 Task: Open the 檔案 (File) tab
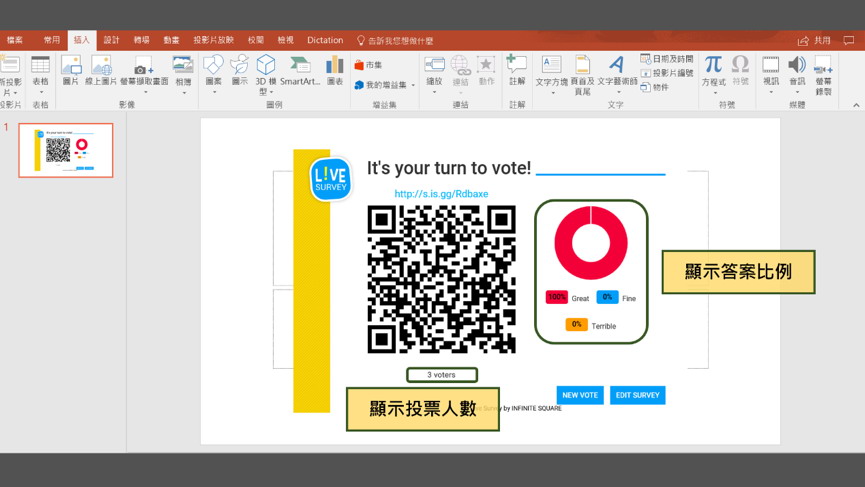click(15, 40)
